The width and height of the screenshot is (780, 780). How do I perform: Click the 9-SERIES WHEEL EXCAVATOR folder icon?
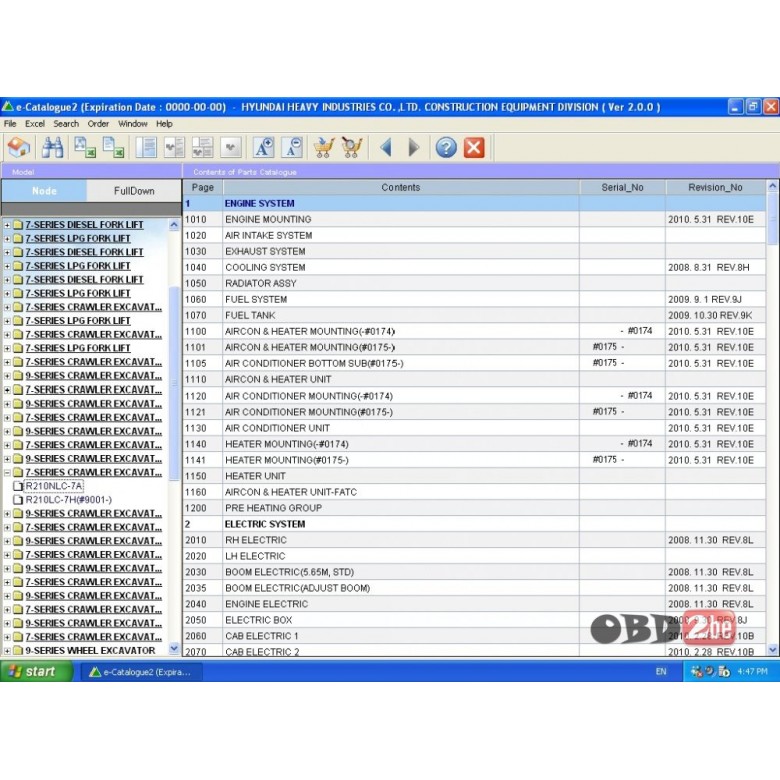tap(18, 650)
